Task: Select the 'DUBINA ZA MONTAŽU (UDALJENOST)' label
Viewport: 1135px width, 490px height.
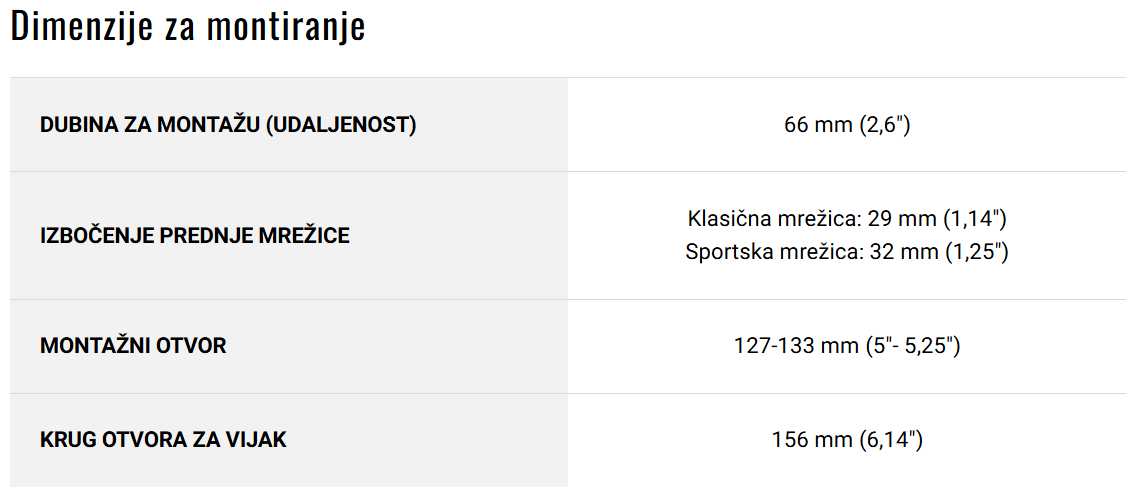Action: [x=228, y=125]
